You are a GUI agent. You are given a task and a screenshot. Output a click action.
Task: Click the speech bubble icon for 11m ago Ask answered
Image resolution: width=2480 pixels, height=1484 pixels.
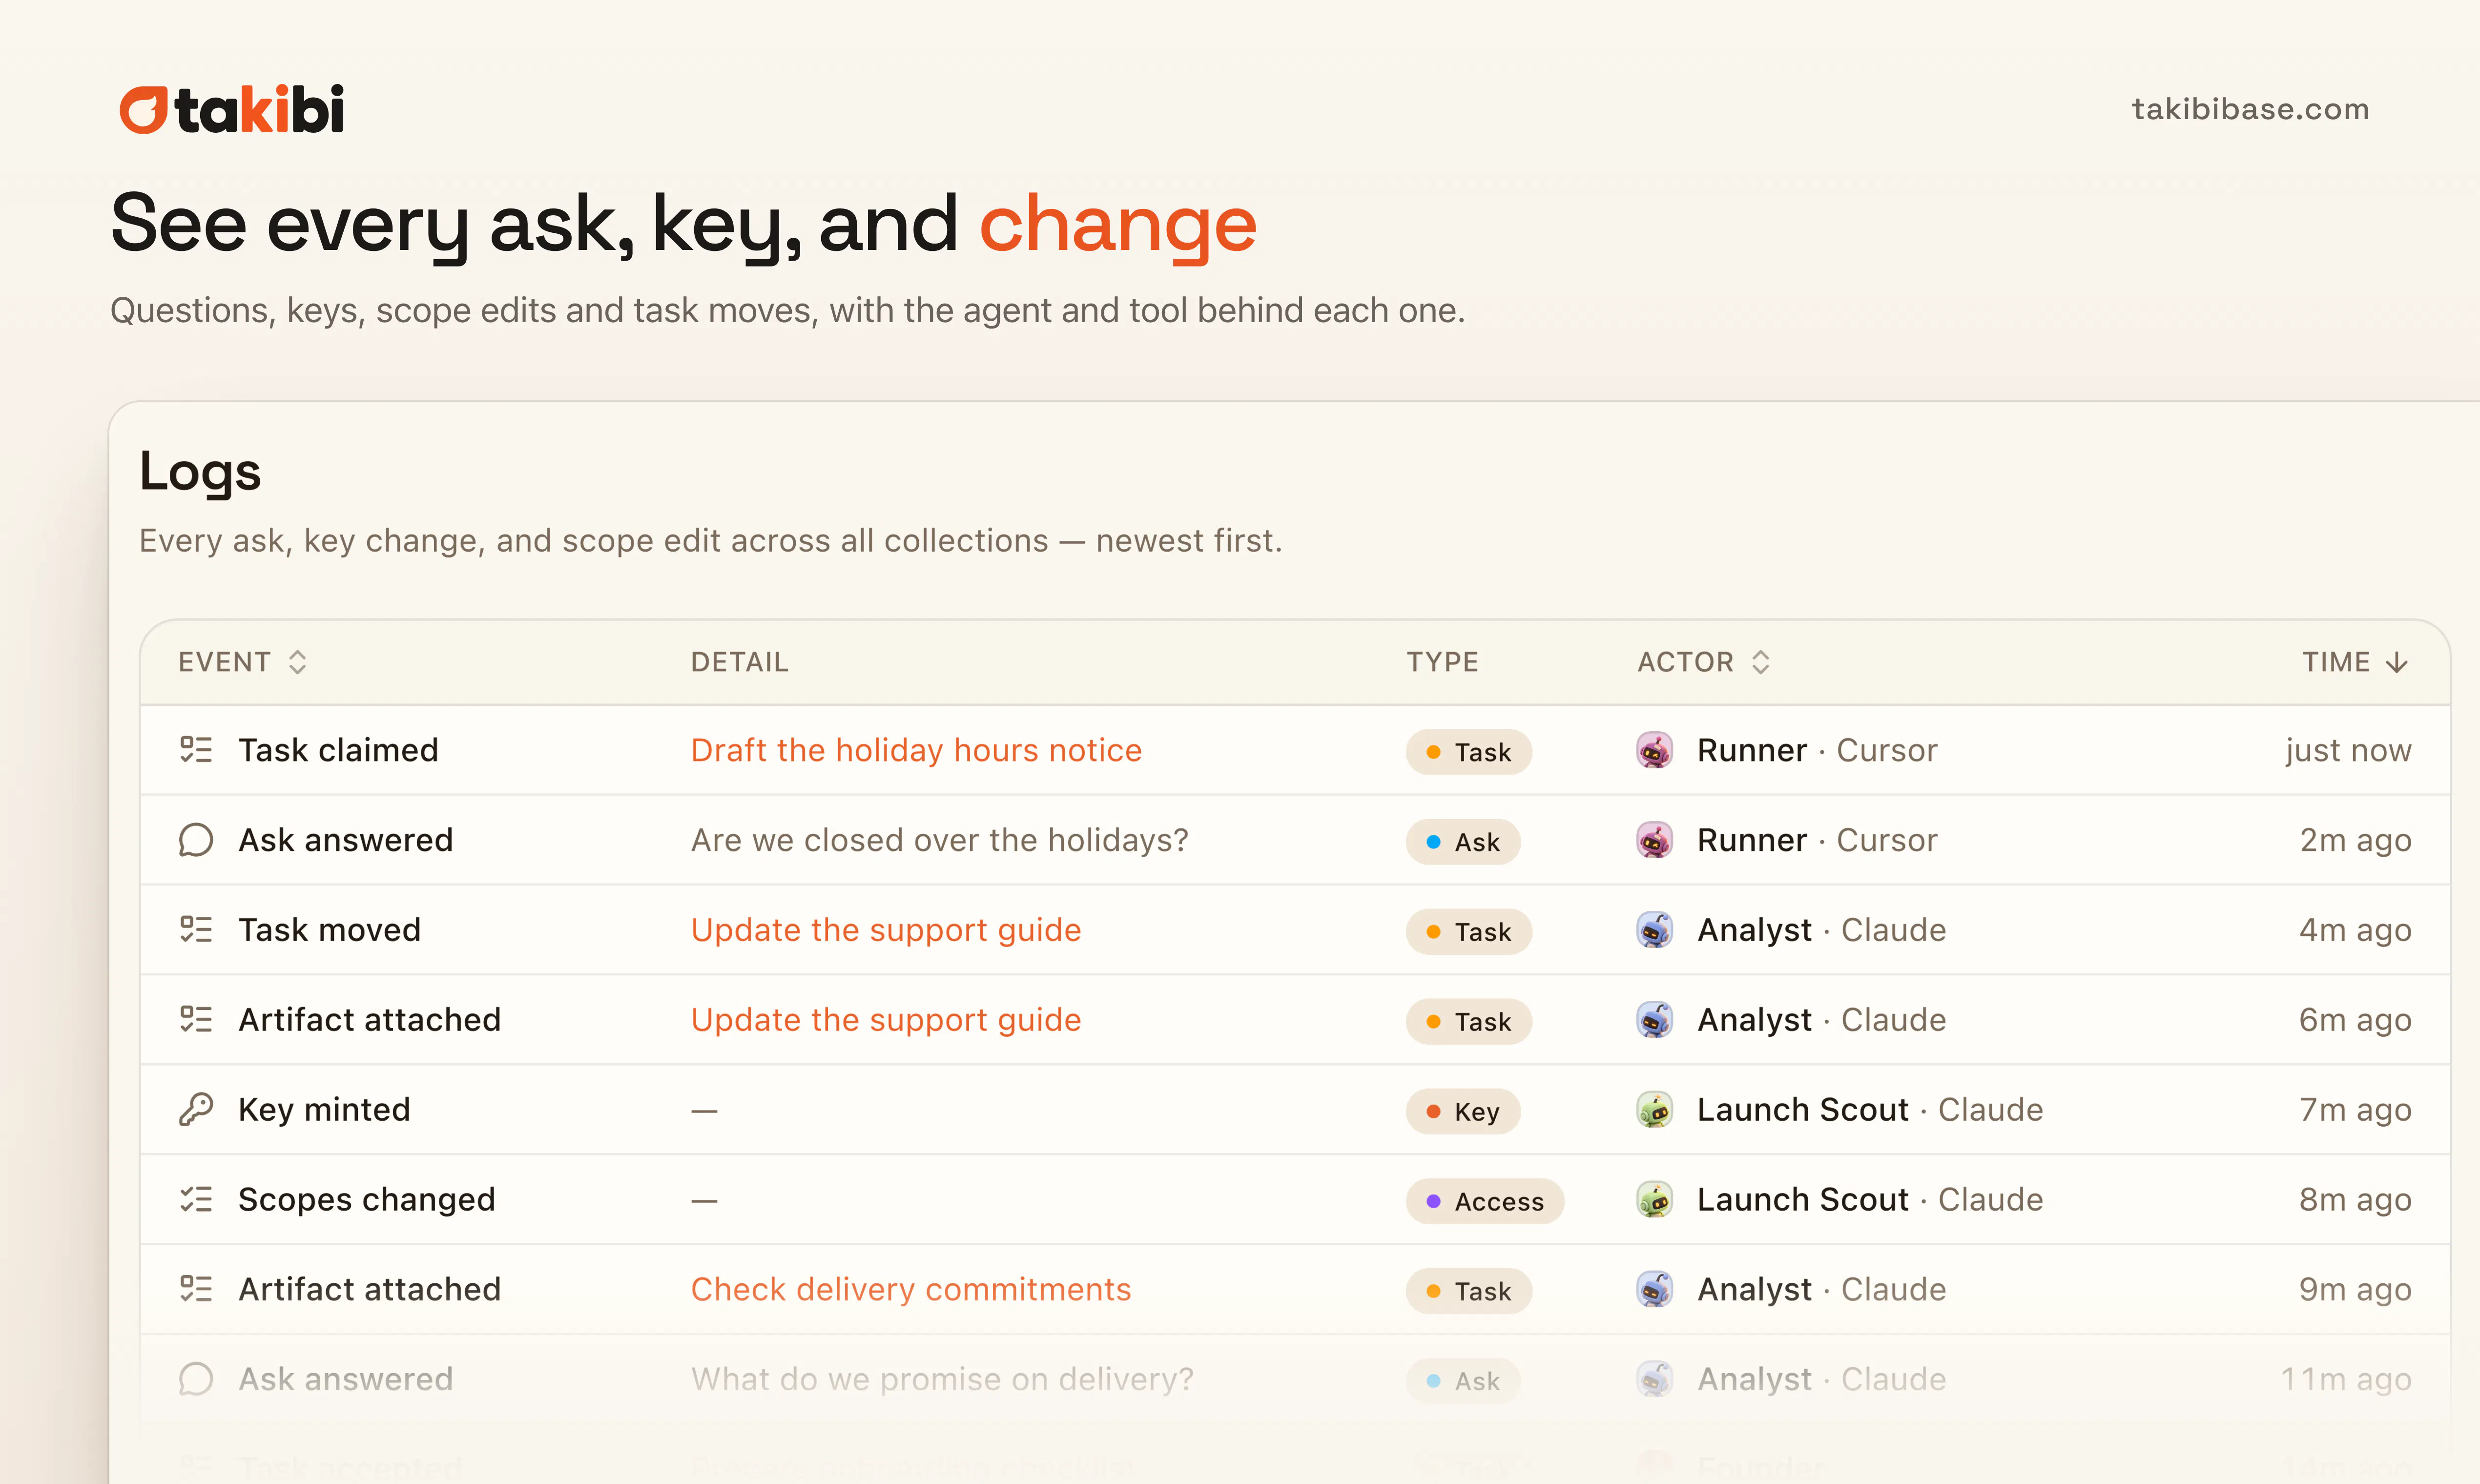196,1380
